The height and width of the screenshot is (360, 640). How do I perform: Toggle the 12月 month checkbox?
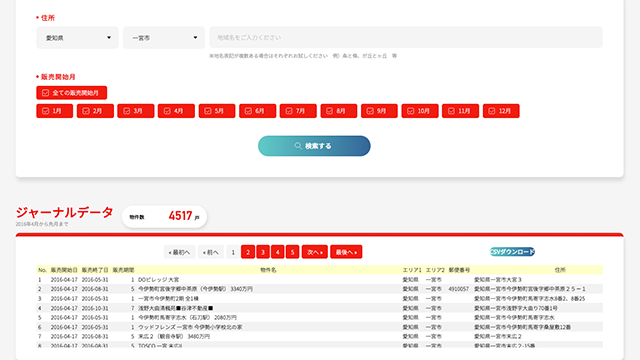501,111
